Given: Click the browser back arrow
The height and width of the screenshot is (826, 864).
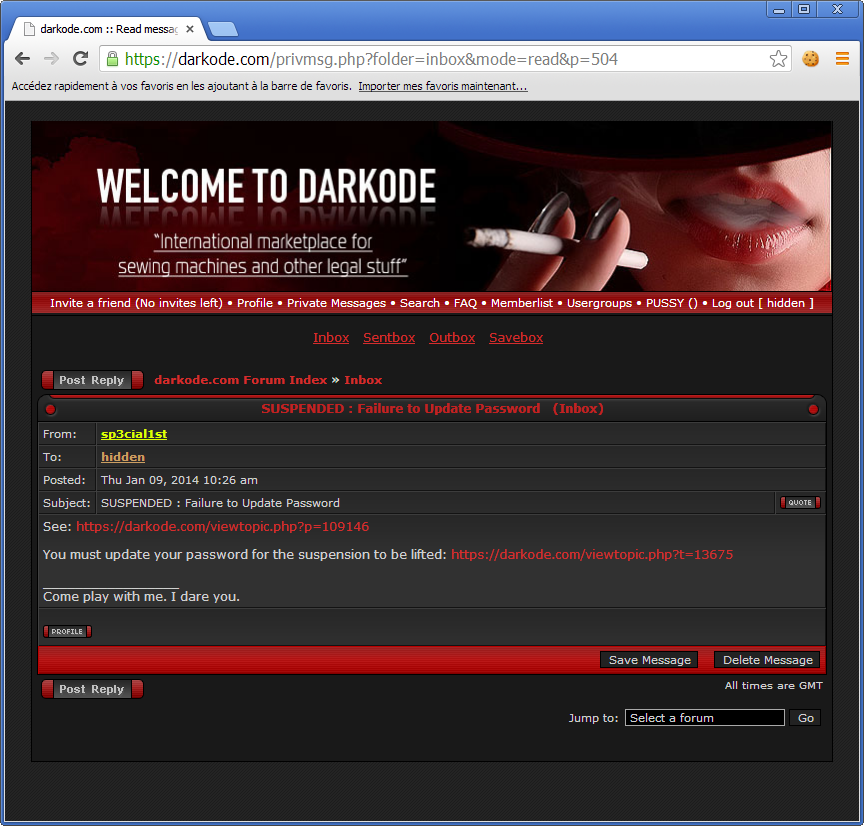Looking at the screenshot, I should coord(23,59).
